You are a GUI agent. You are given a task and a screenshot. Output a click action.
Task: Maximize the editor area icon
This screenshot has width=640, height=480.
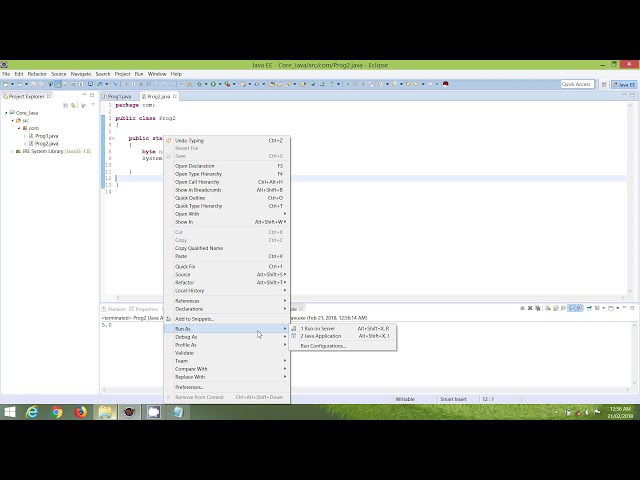click(632, 95)
